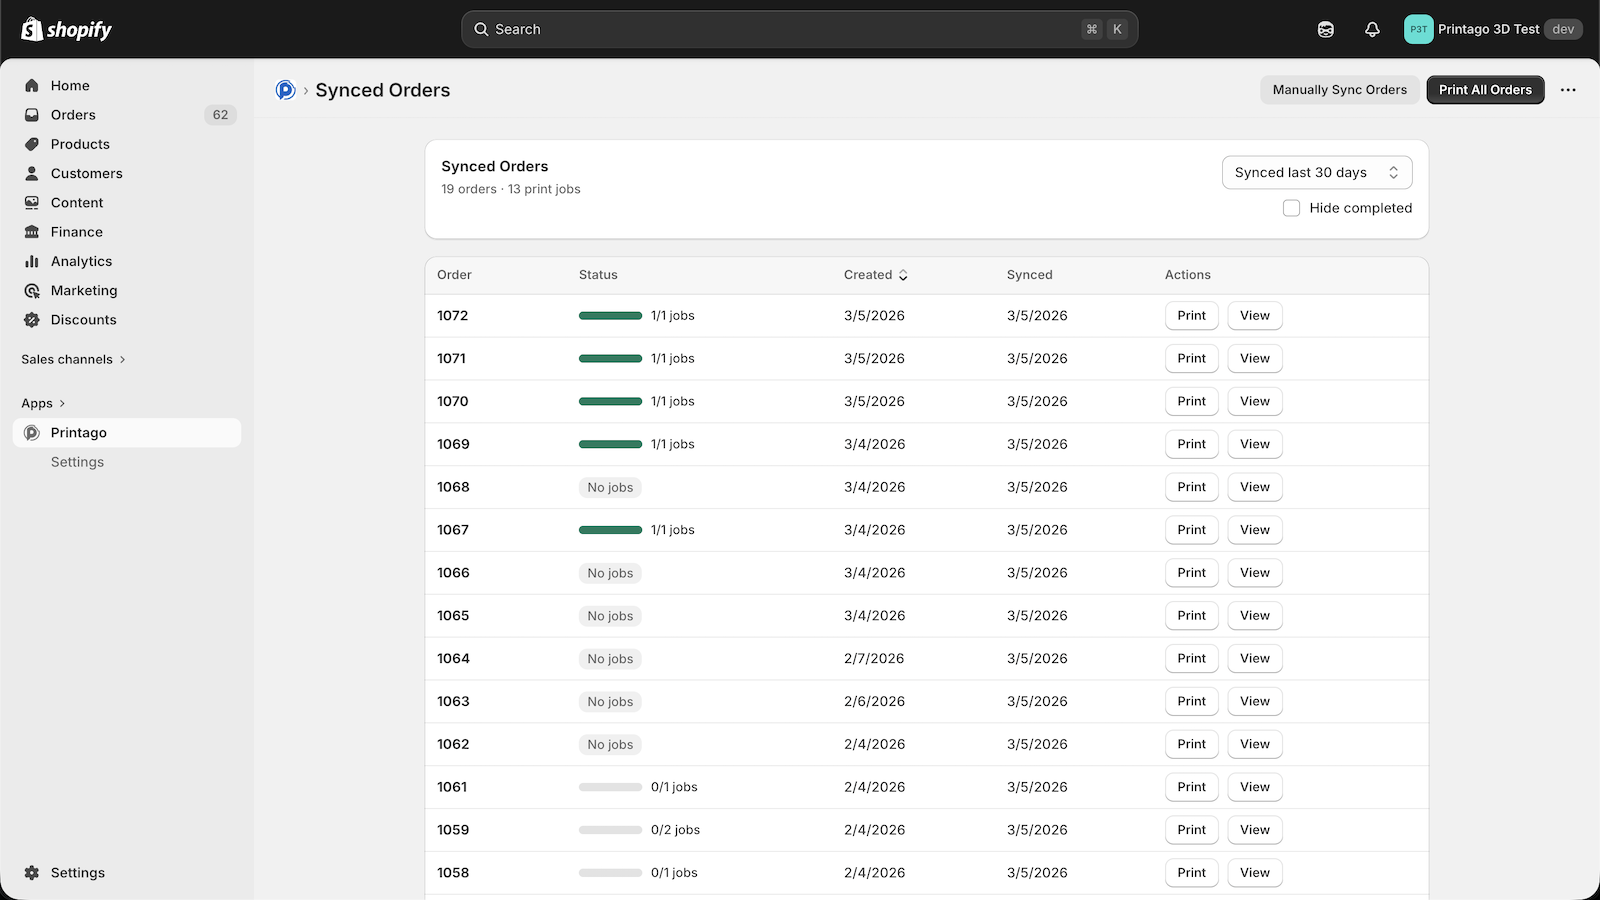
Task: Click the Discounts icon in sidebar
Action: [32, 319]
